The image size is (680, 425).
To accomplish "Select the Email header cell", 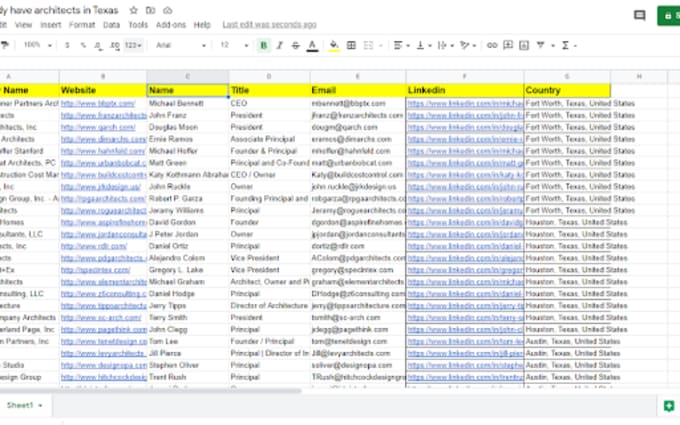I will tap(358, 90).
